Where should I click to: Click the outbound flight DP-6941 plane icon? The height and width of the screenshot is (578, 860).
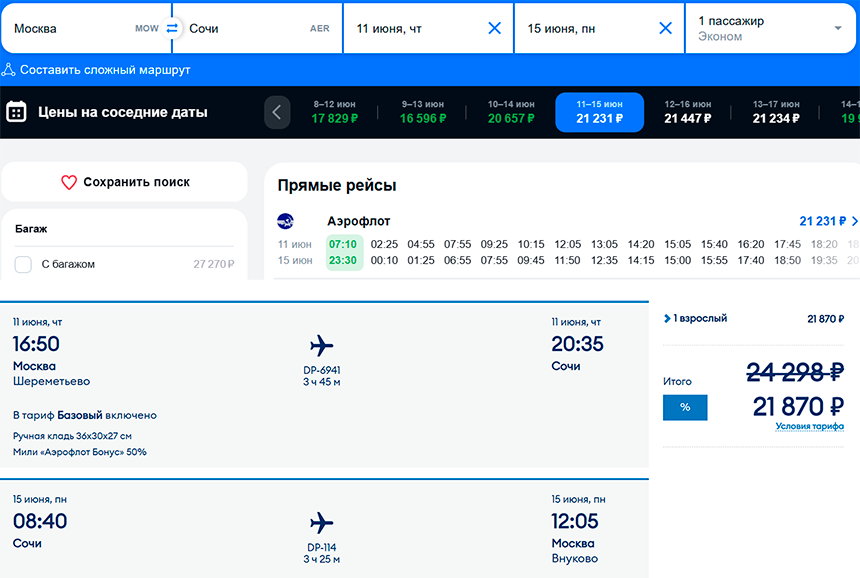[x=321, y=346]
